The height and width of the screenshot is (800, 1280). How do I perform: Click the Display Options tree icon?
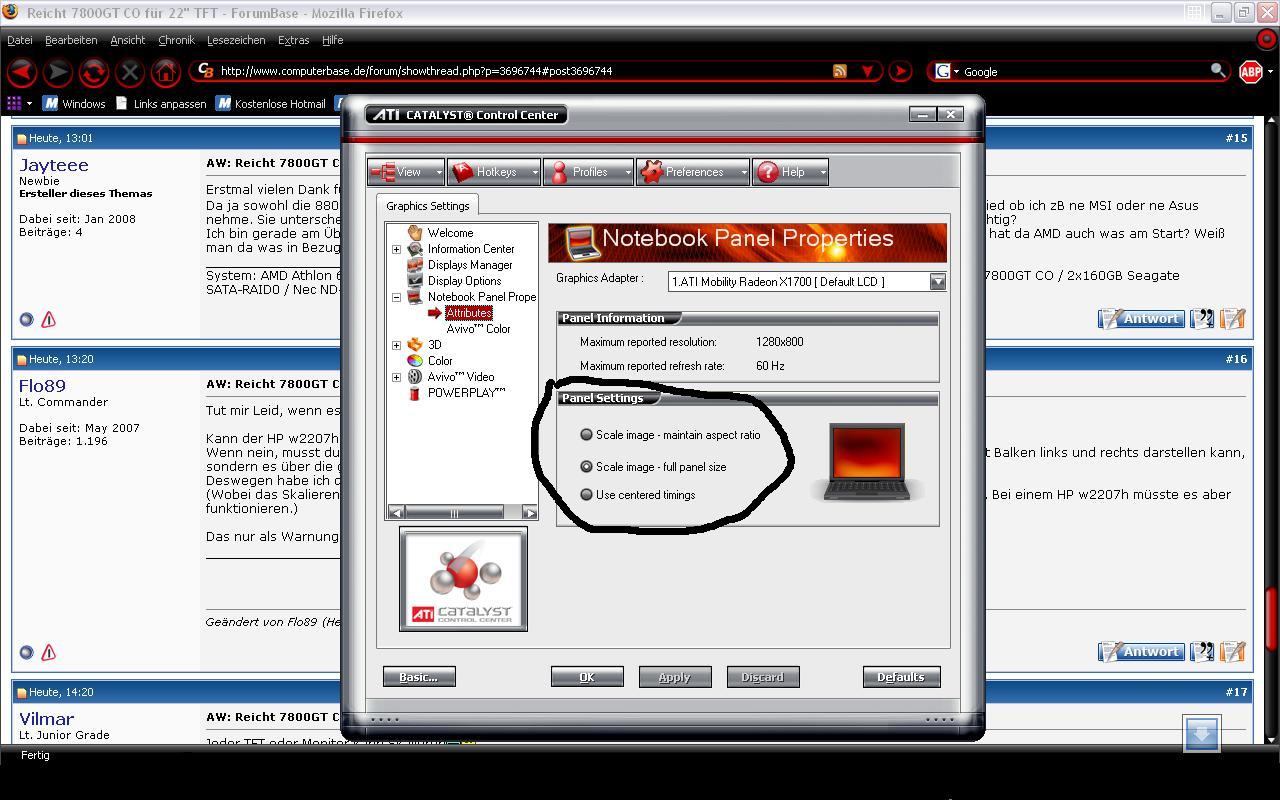click(x=415, y=281)
